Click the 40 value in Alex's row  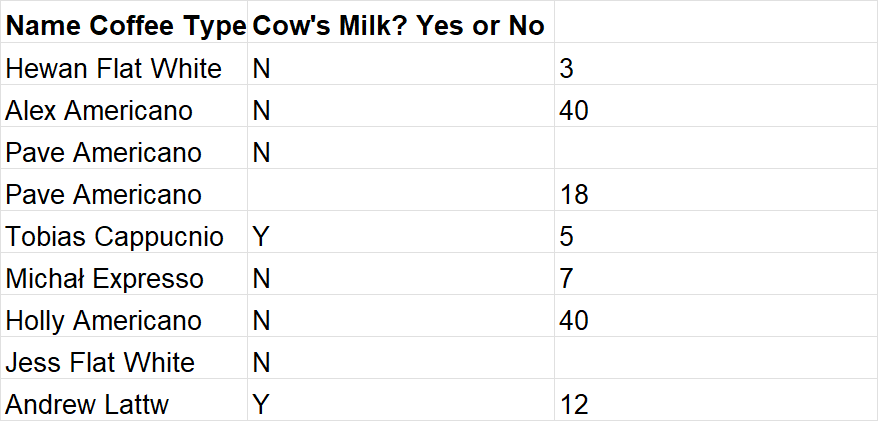tap(573, 110)
